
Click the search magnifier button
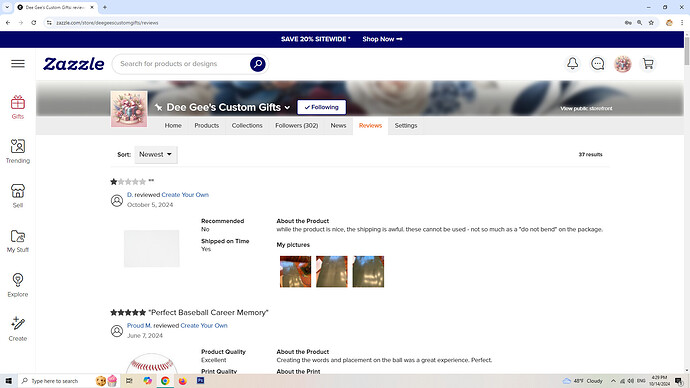pos(257,64)
